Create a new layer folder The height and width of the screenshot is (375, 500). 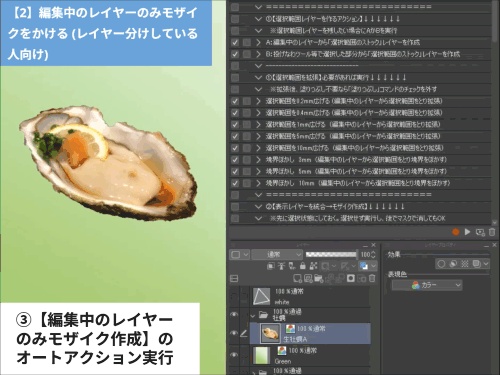click(x=319, y=278)
